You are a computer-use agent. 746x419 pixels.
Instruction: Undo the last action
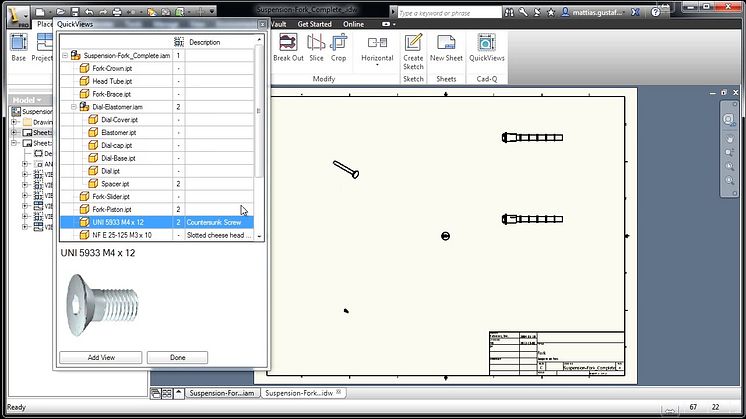coord(89,11)
